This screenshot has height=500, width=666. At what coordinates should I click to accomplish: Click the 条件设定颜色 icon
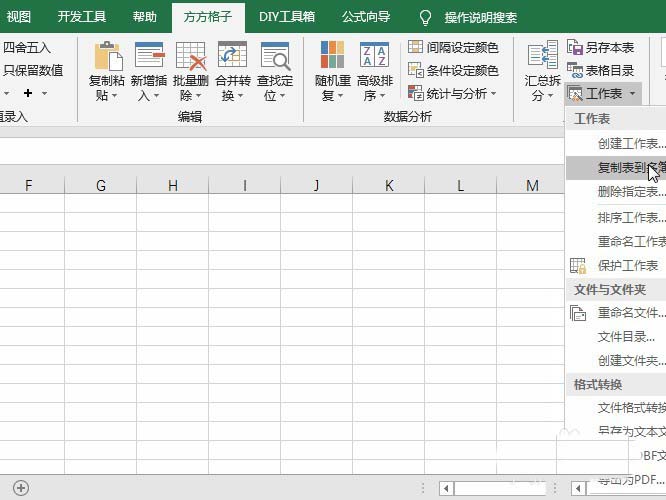[x=415, y=70]
